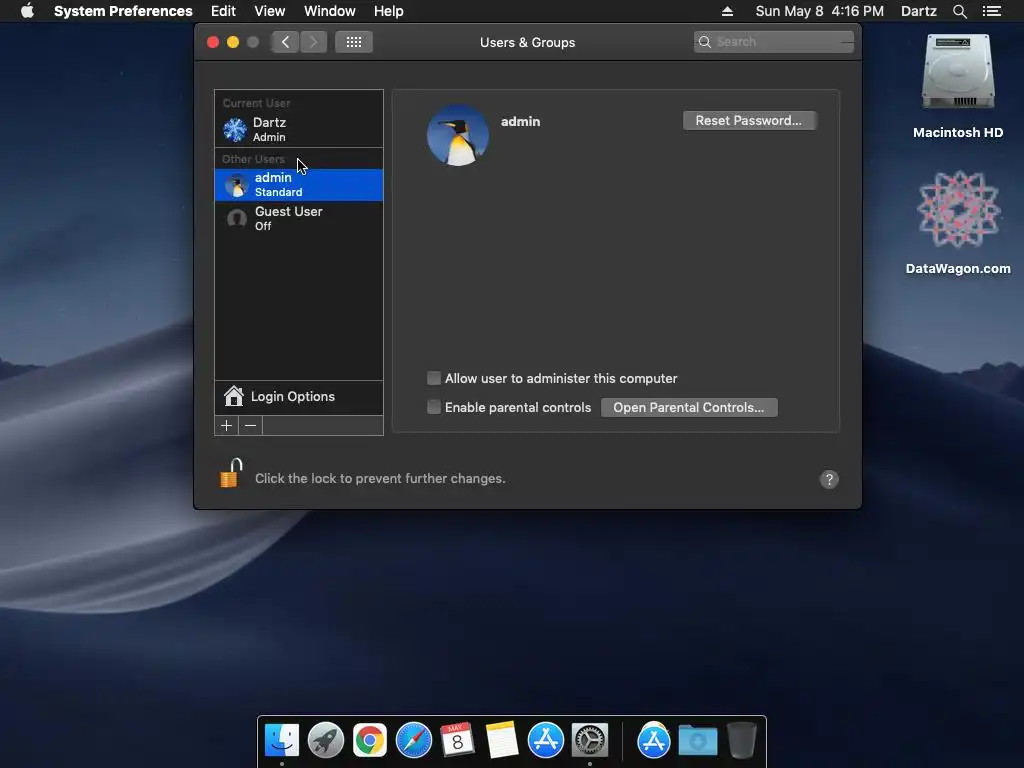Click Open Parental Controls… button

689,408
